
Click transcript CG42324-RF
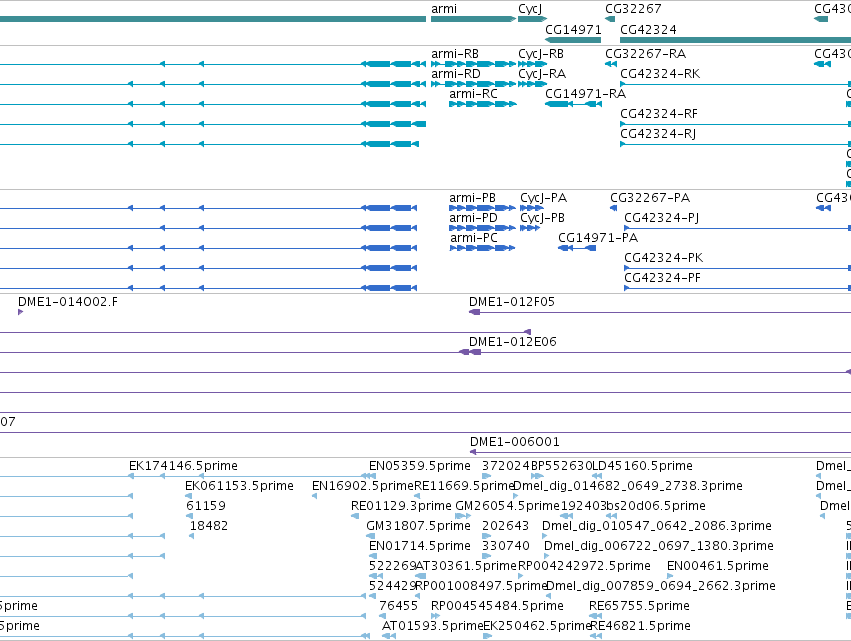(x=735, y=124)
